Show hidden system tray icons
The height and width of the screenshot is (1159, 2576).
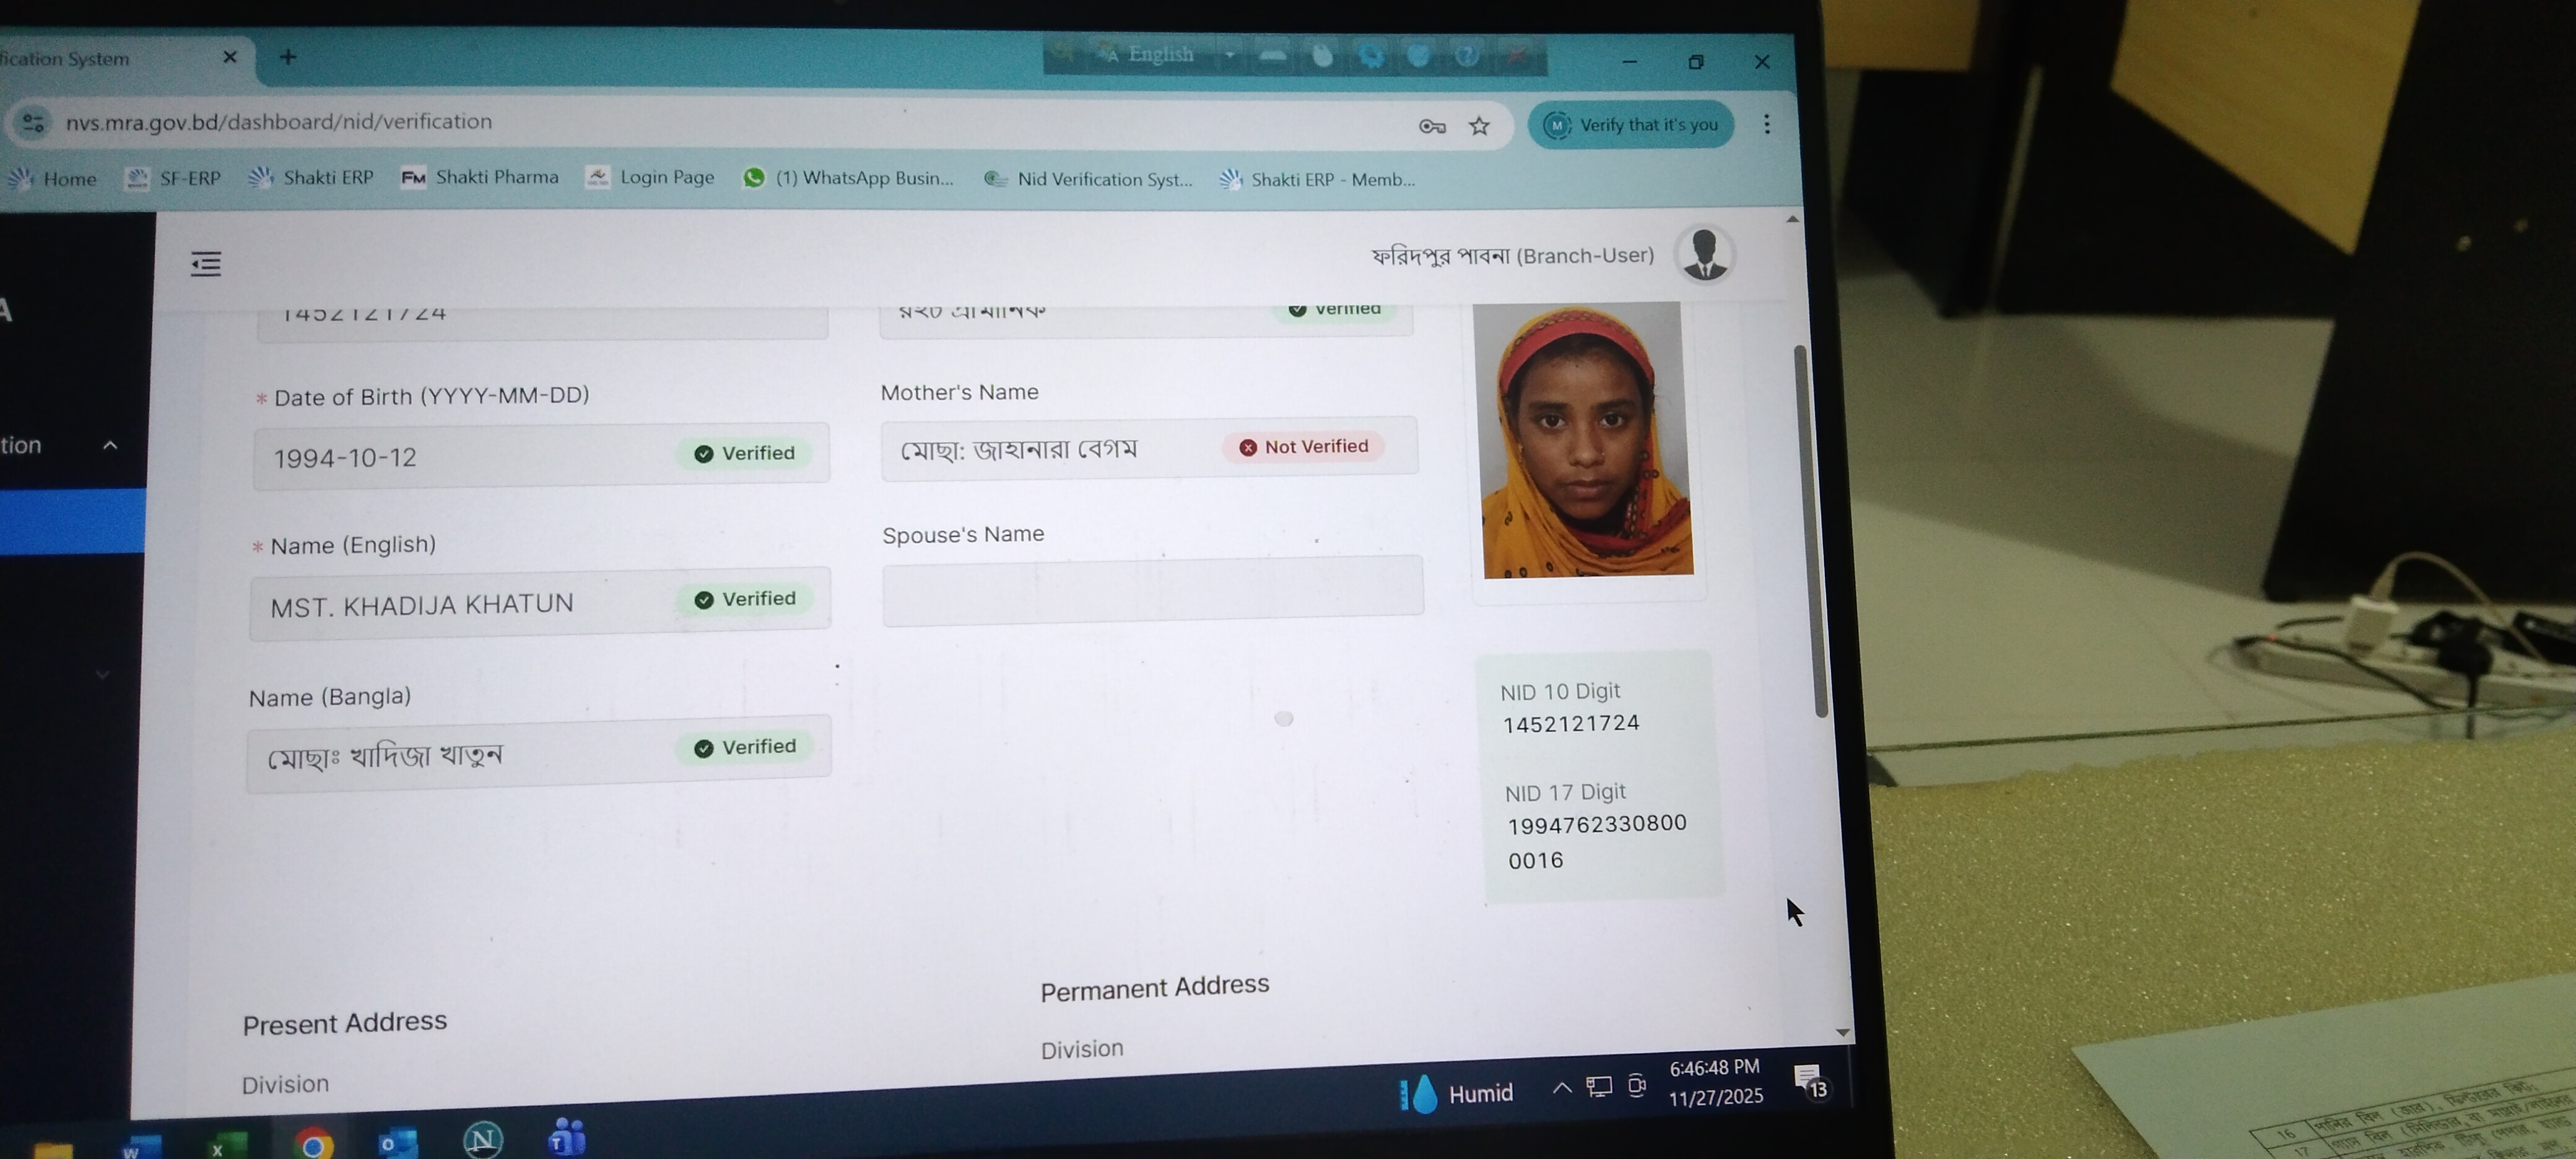click(x=1561, y=1088)
